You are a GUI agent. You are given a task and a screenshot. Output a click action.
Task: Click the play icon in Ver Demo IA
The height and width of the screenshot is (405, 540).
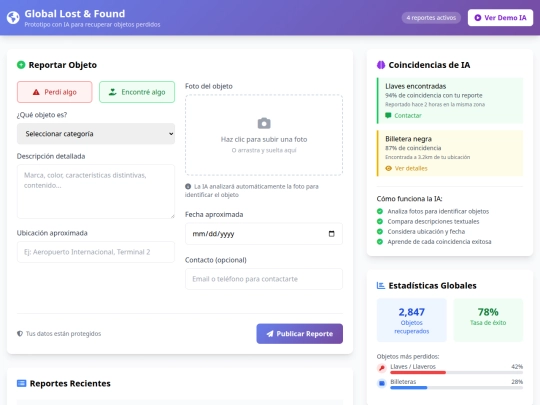coord(478,18)
